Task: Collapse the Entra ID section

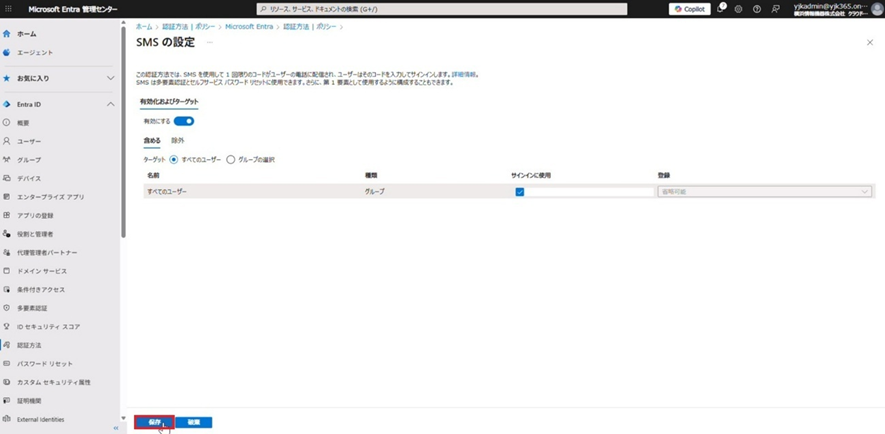Action: click(x=110, y=104)
